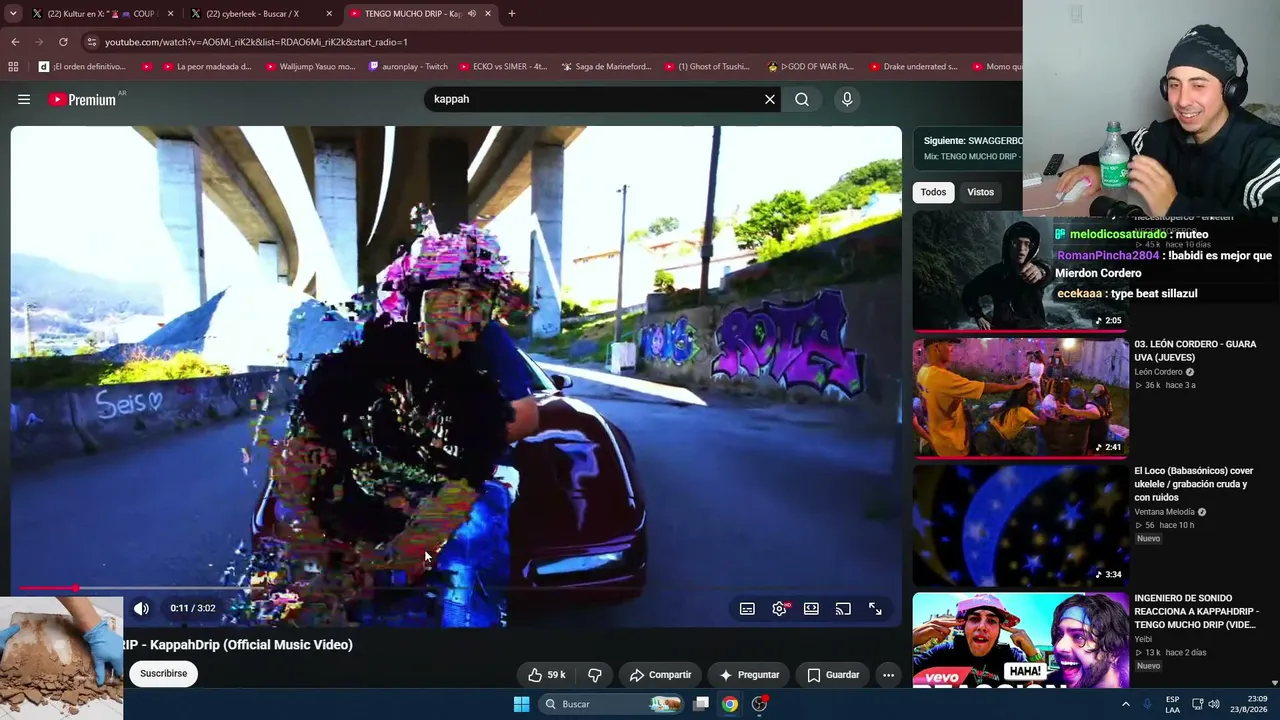Go back in the browser

[x=15, y=42]
